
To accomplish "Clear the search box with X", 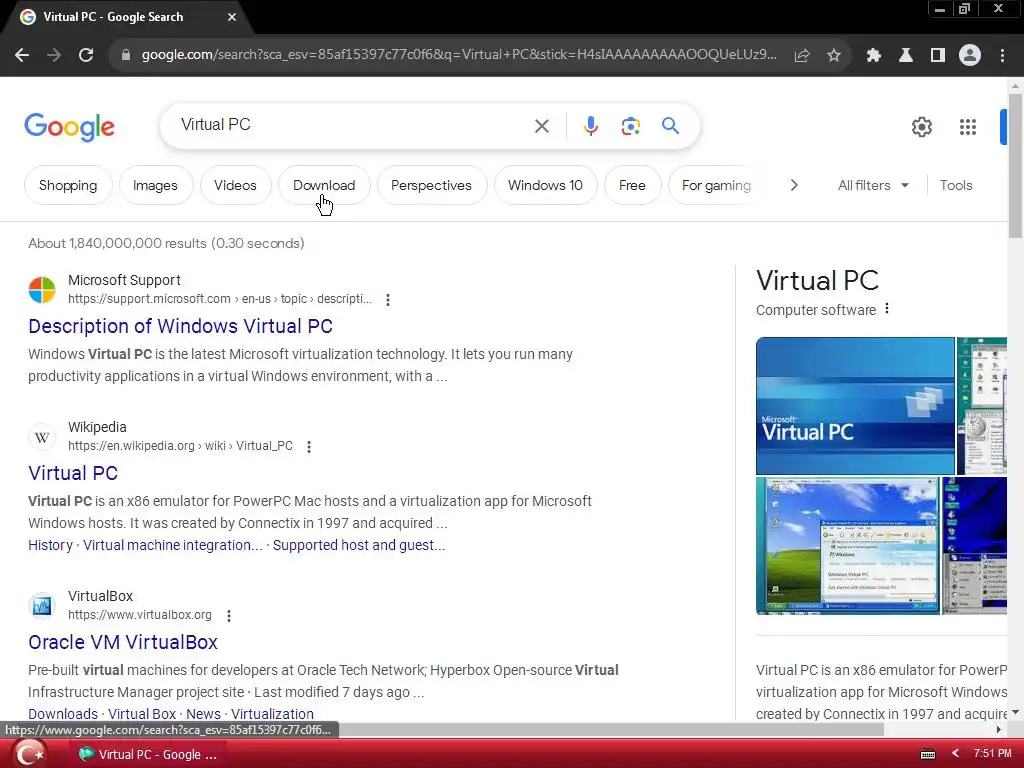I will coord(541,126).
